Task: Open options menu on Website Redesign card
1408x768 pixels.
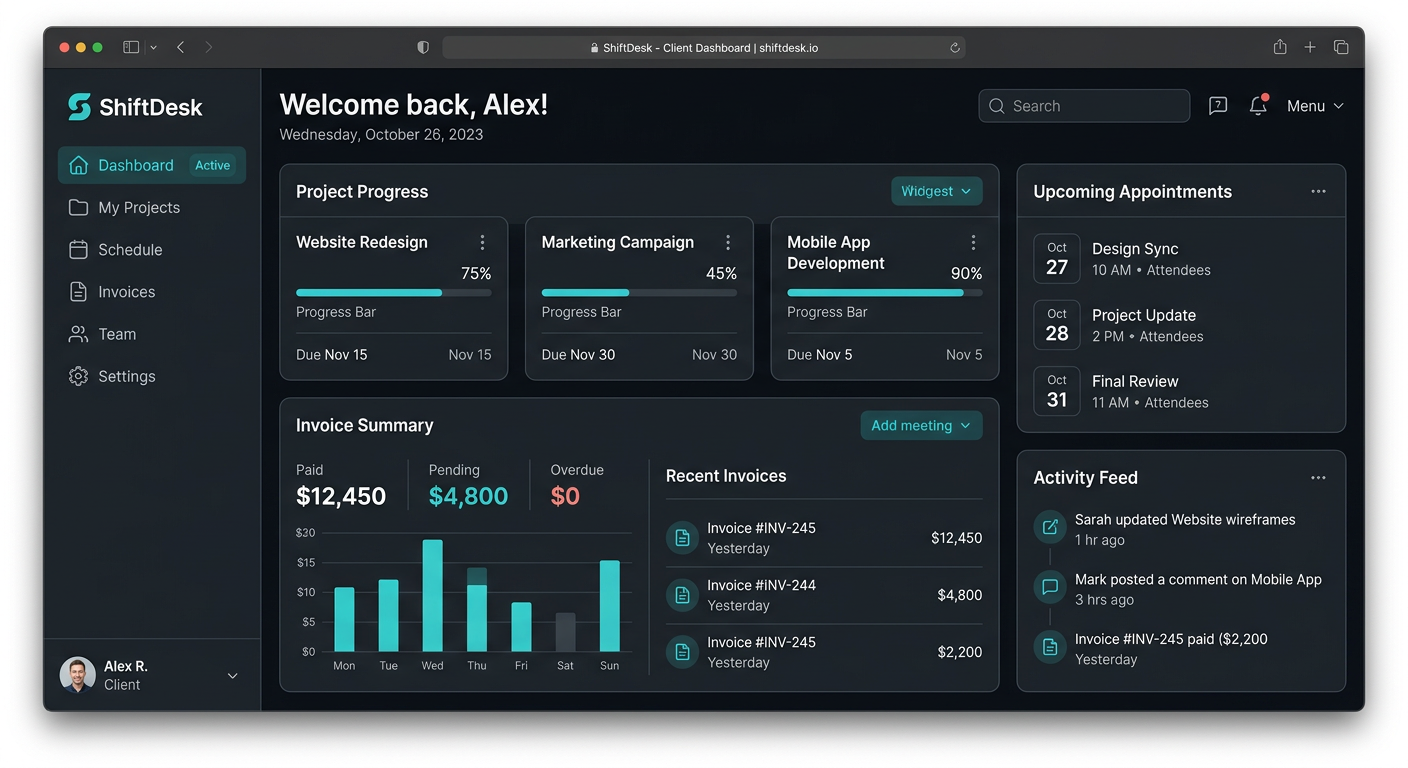Action: tap(482, 242)
